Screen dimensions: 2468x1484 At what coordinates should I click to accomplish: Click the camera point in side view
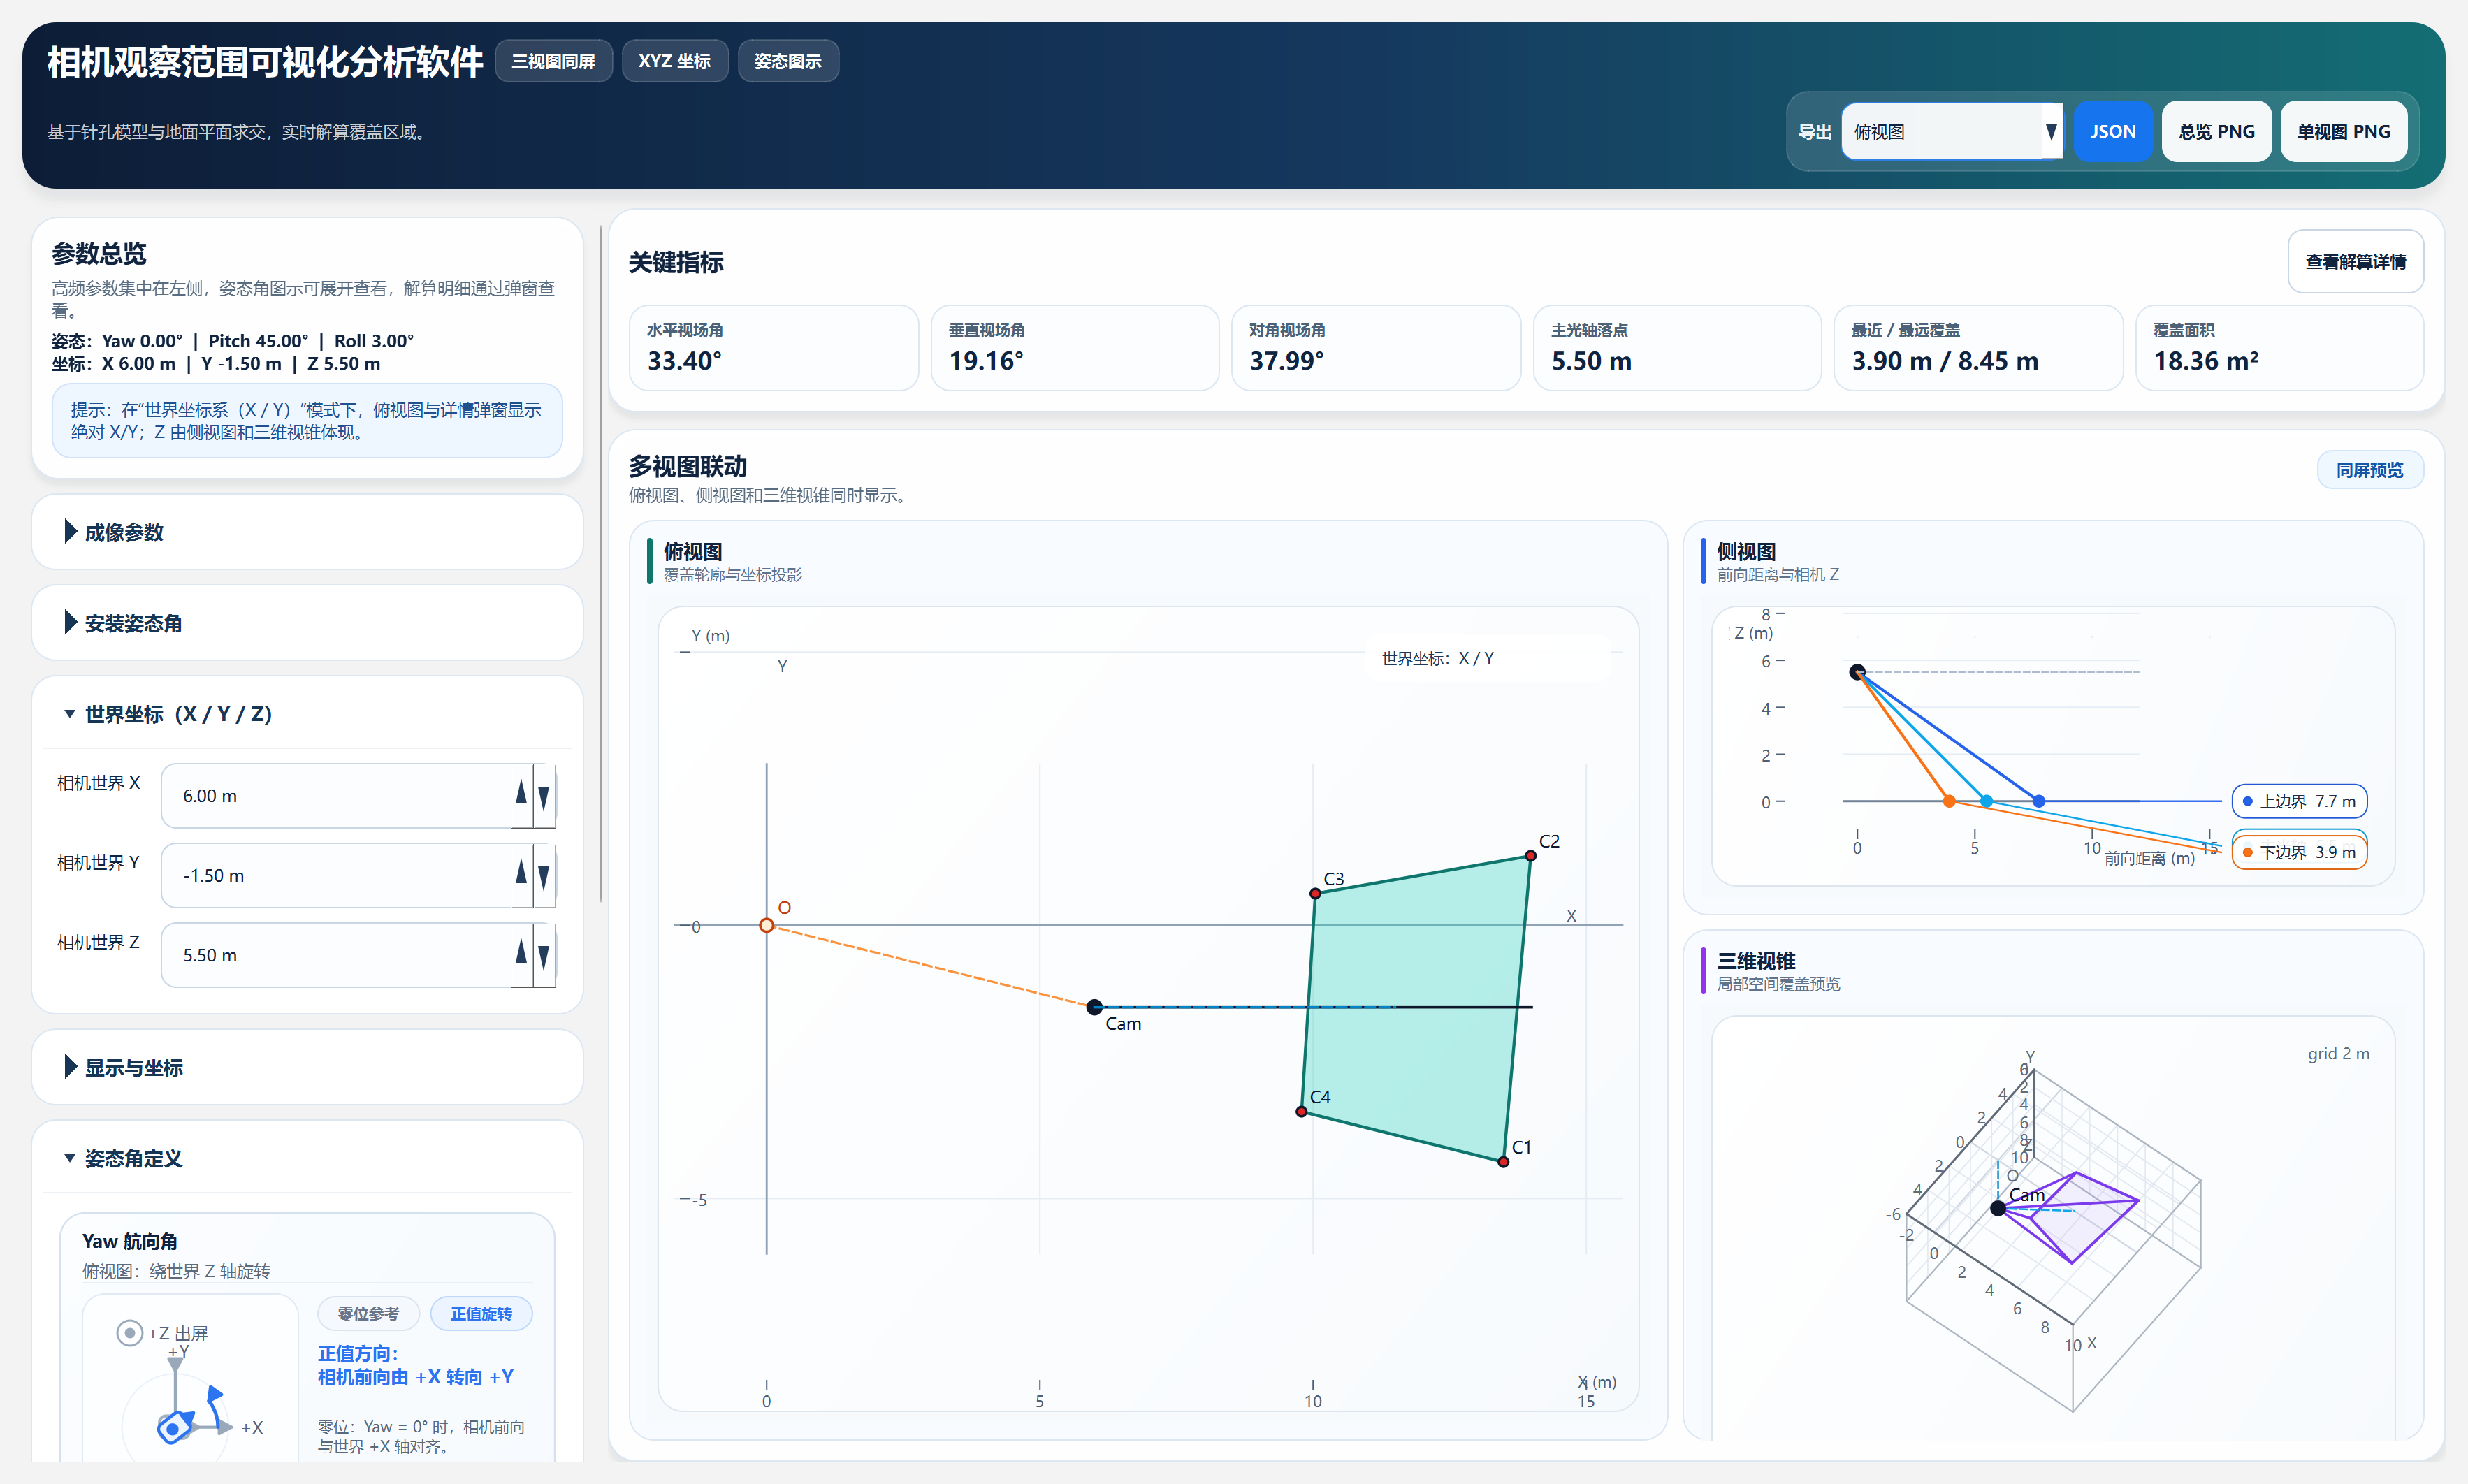click(1857, 671)
